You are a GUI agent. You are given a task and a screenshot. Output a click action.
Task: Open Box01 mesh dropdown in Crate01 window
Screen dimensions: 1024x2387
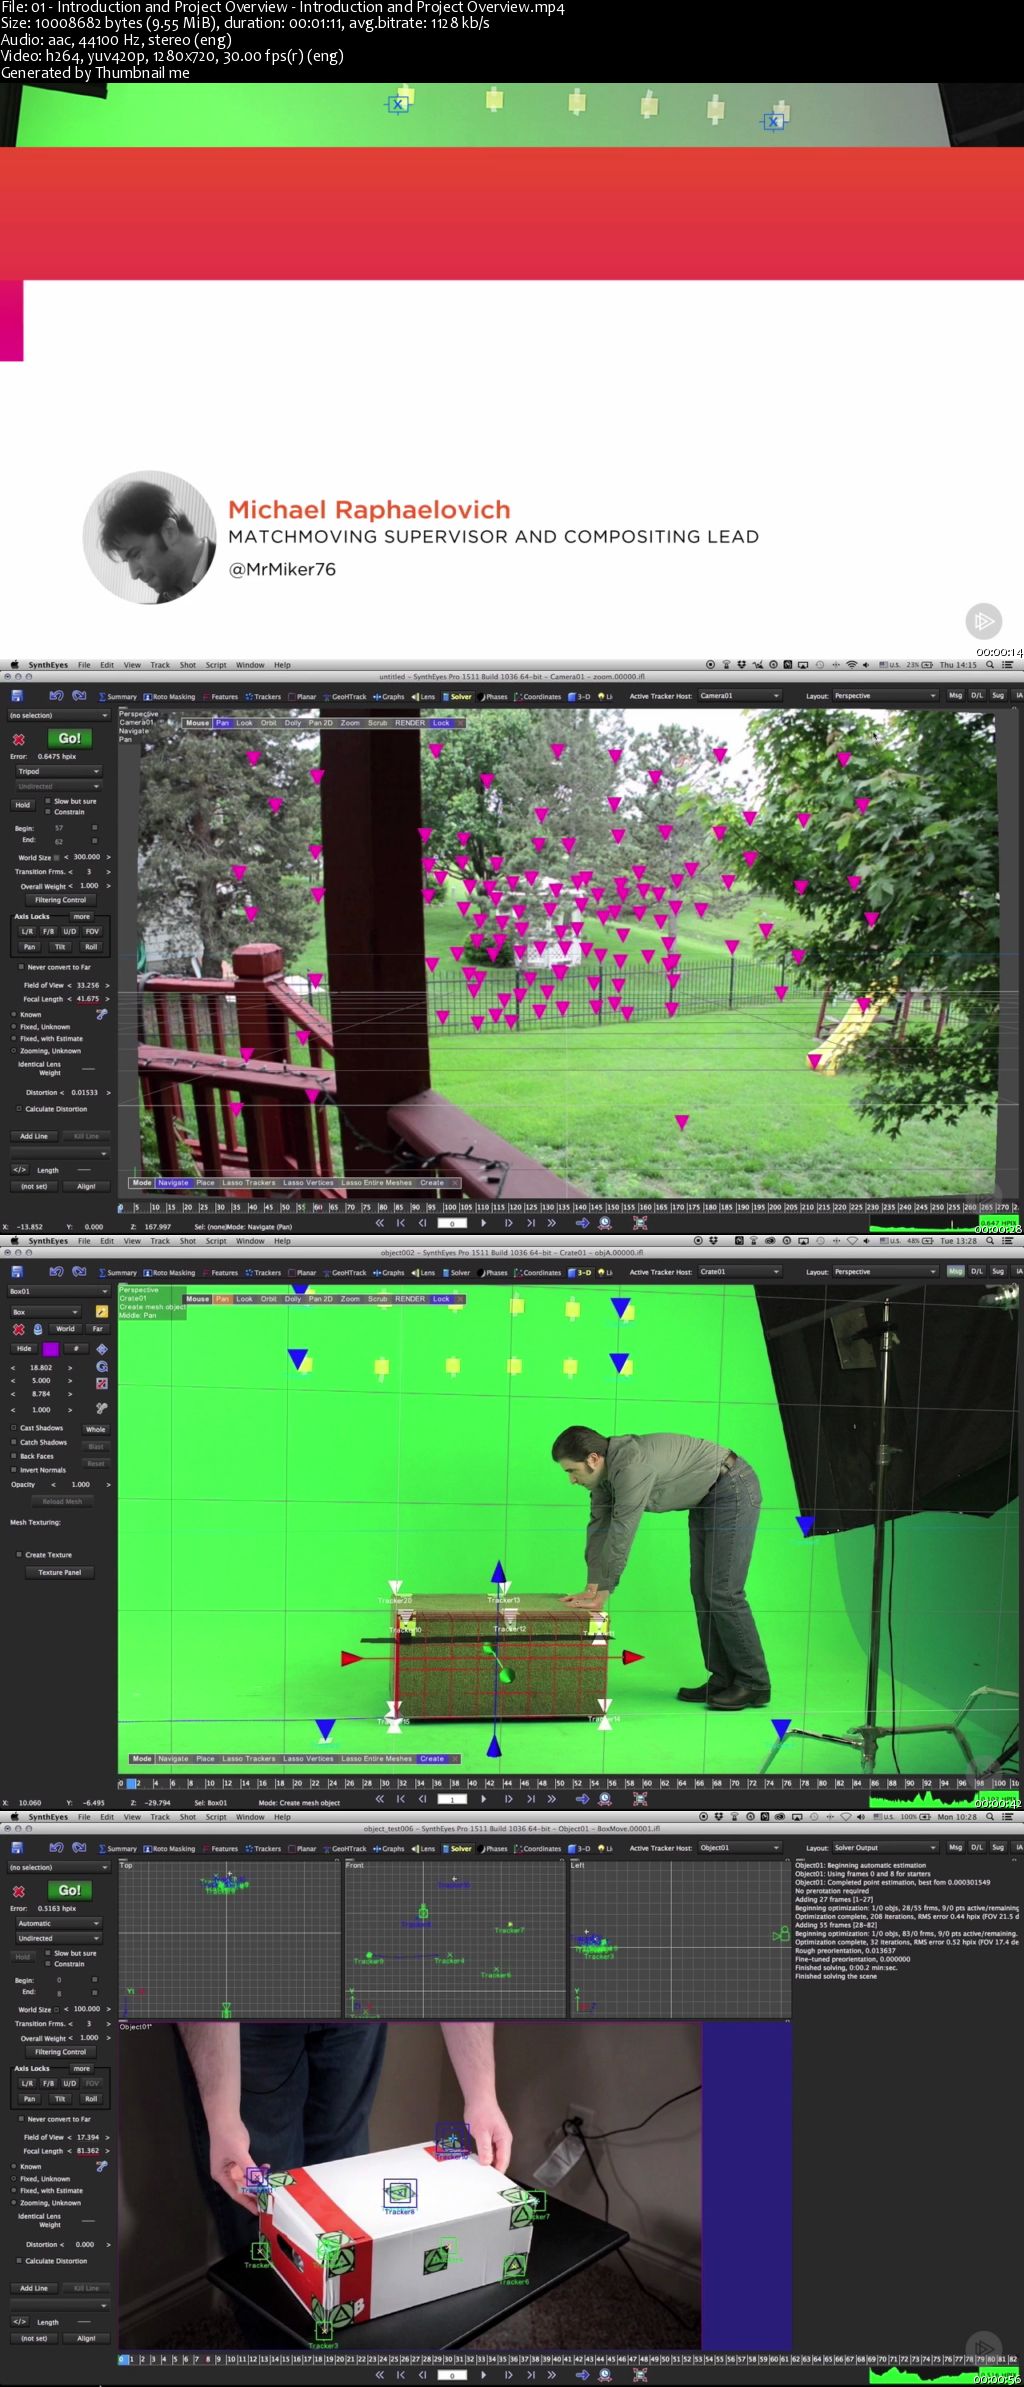point(58,1292)
